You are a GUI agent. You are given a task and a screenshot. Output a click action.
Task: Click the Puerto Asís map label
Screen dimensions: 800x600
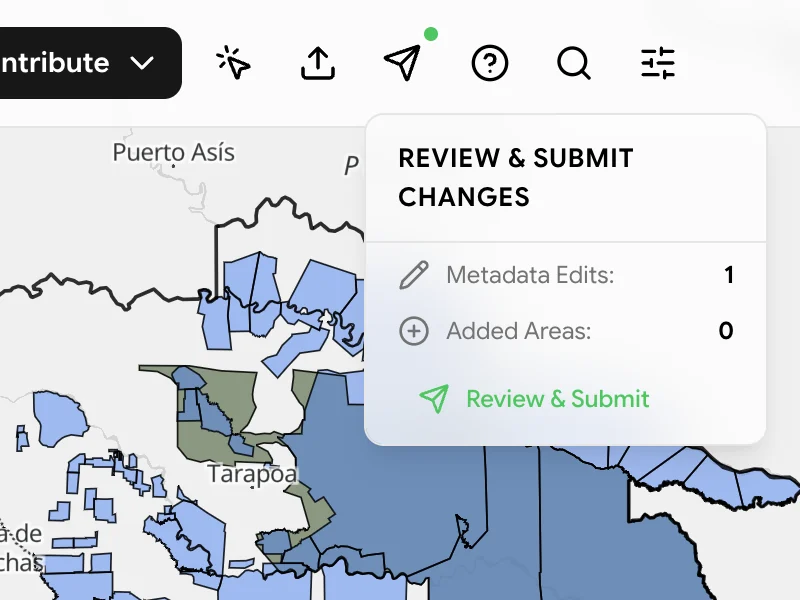[173, 153]
